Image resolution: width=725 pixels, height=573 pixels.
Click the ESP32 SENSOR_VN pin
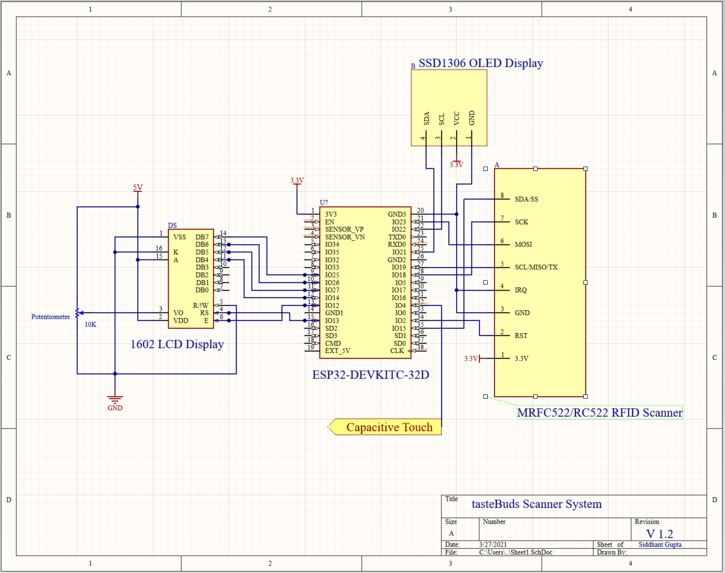coord(344,237)
